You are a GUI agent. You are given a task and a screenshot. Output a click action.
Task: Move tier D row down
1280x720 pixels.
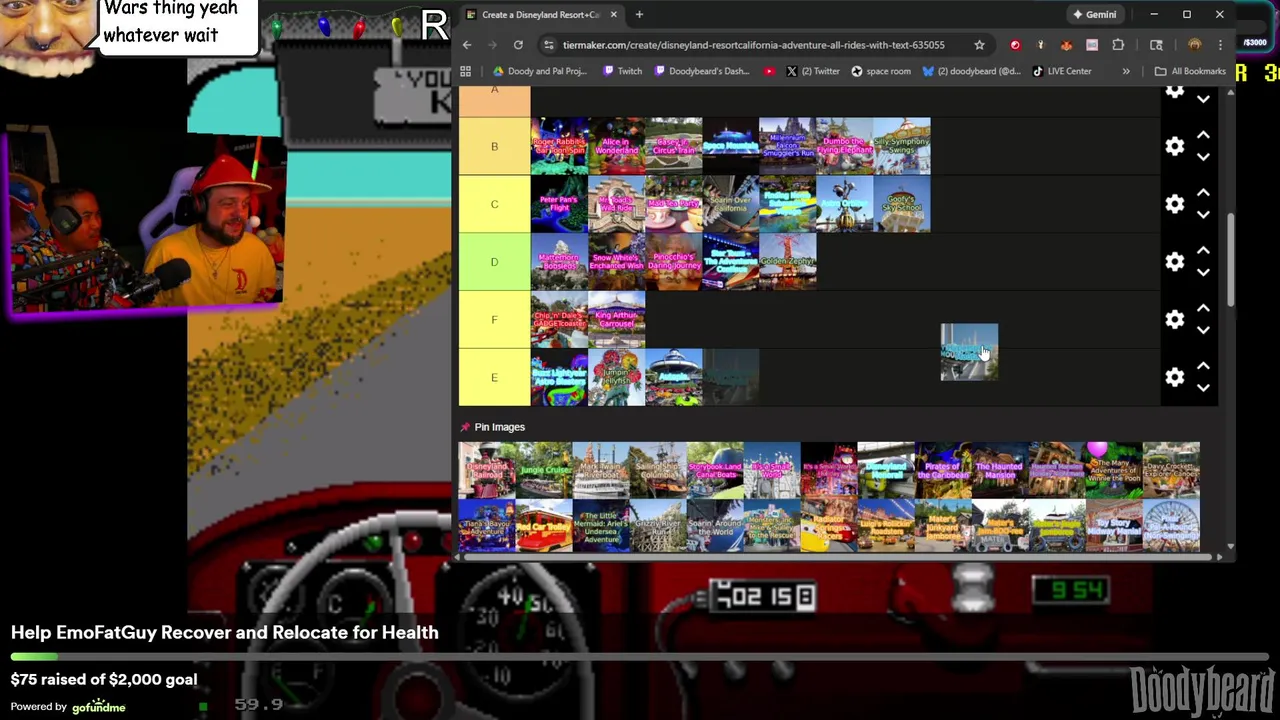pyautogui.click(x=1203, y=273)
